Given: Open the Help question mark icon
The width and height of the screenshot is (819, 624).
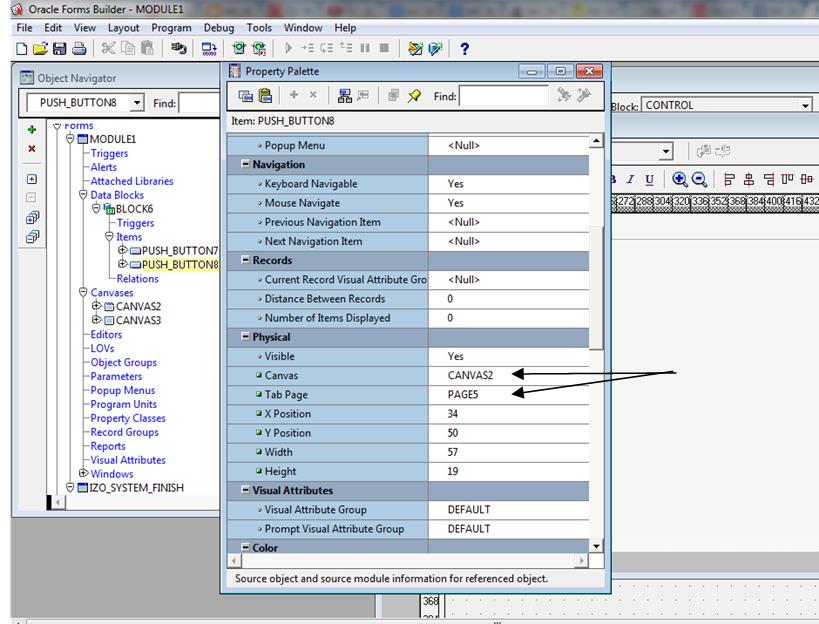Looking at the screenshot, I should click(464, 48).
